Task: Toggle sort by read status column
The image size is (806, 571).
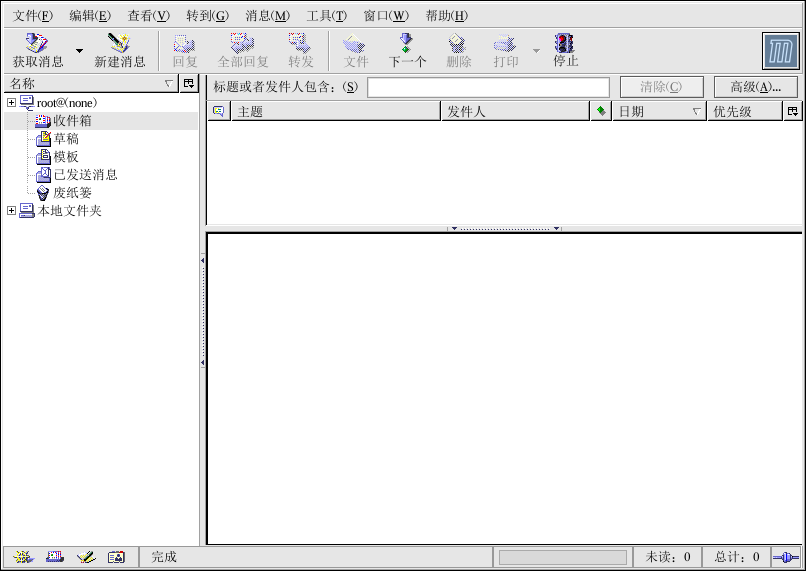Action: point(601,112)
